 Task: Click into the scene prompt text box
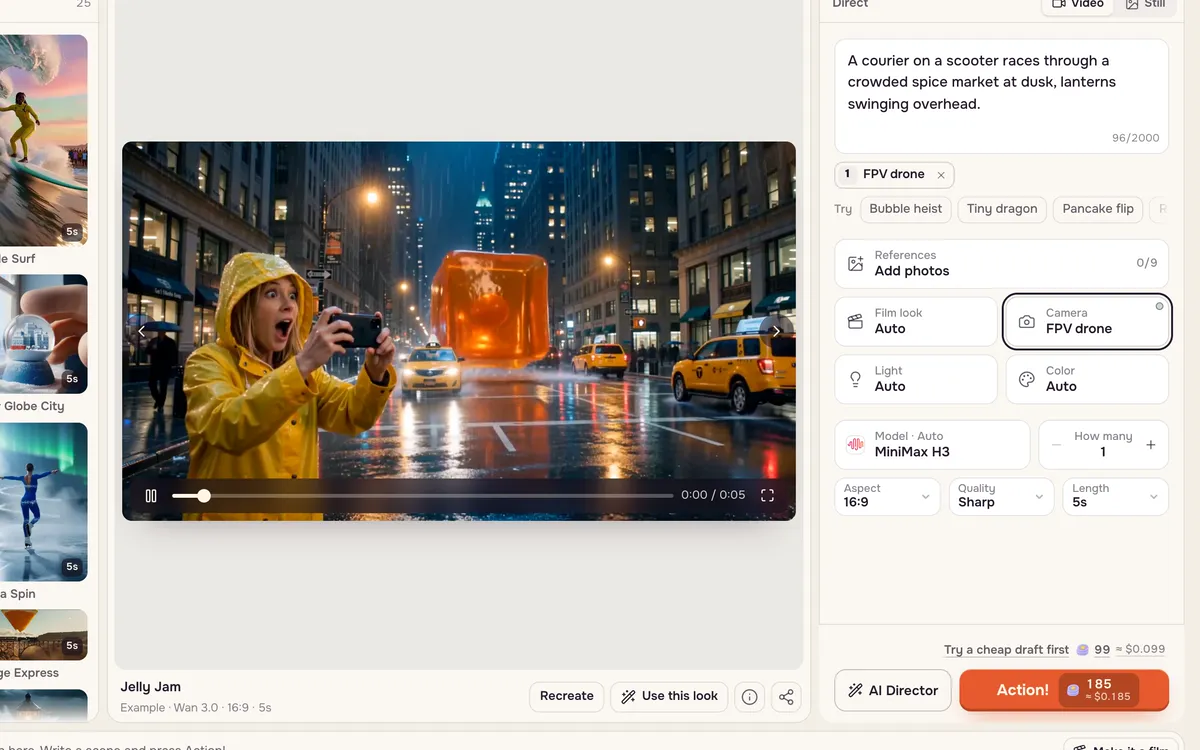(1002, 96)
